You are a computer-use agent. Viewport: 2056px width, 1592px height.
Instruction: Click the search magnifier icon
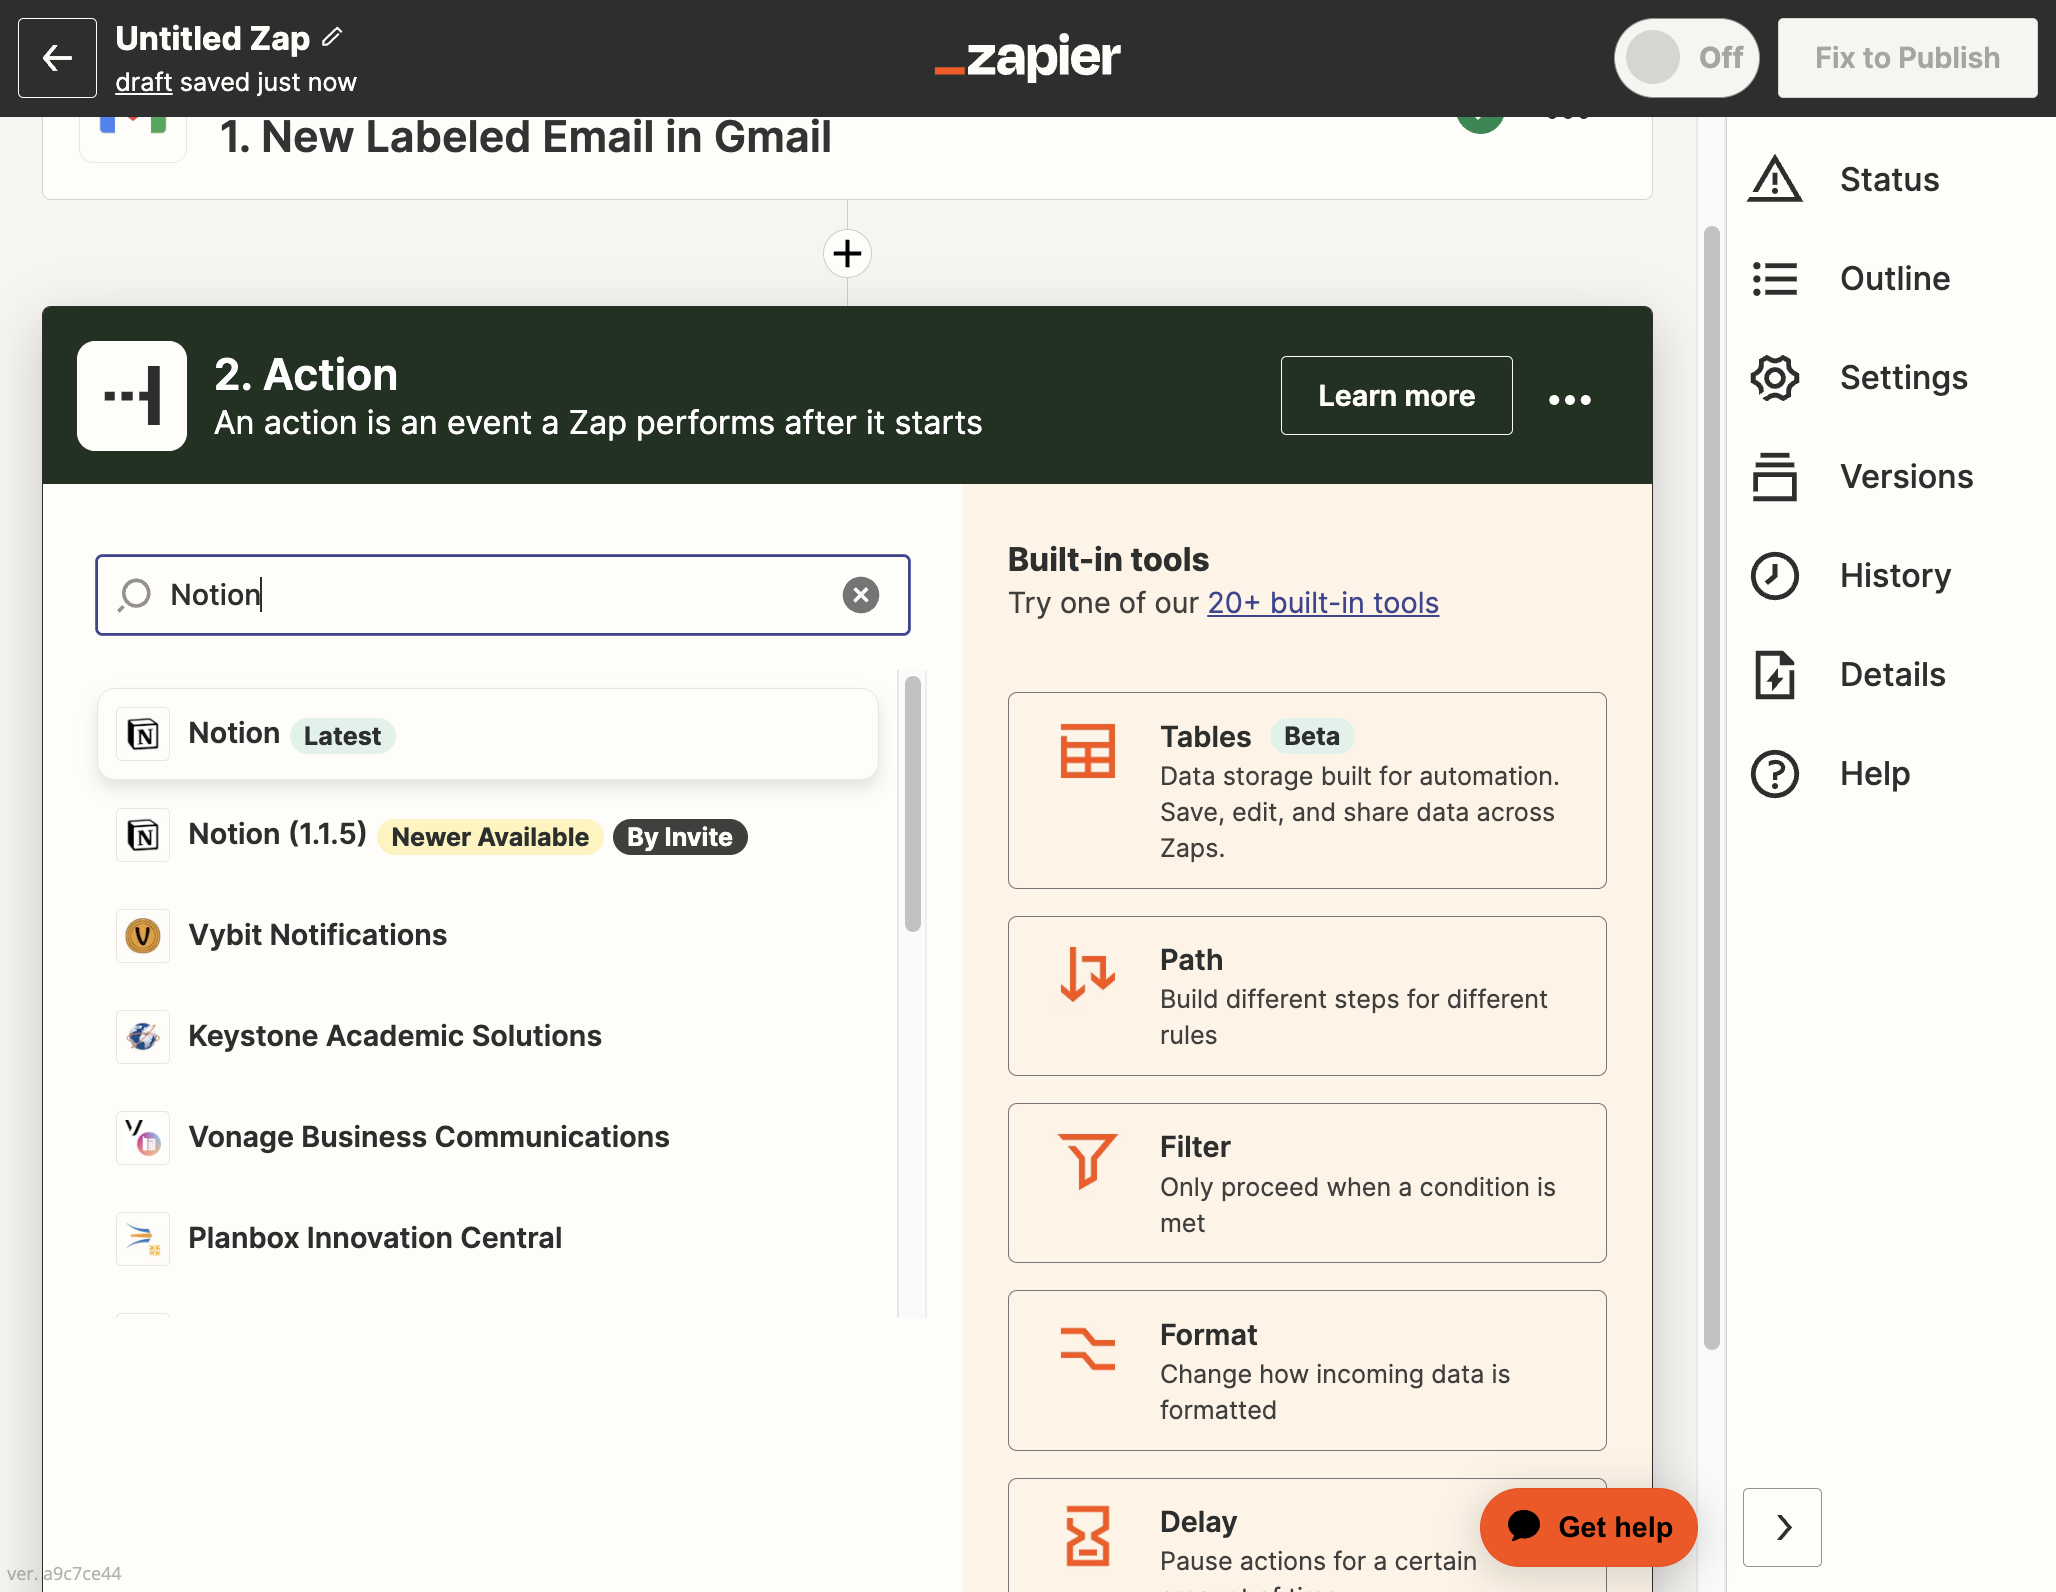[x=134, y=595]
